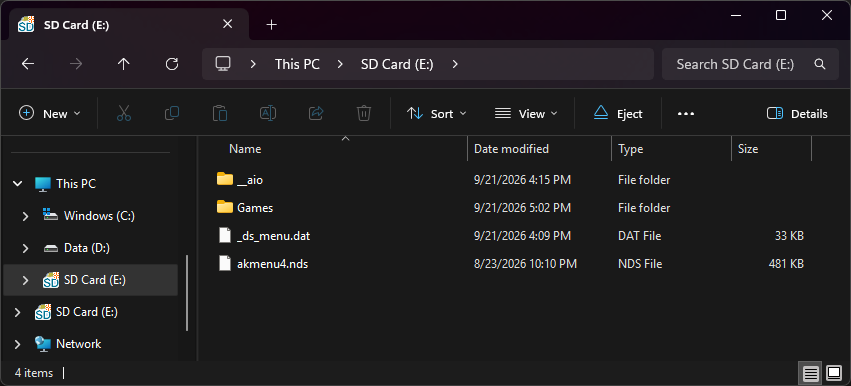The width and height of the screenshot is (851, 386).
Task: Expand Data (D:) in navigation pane
Action: click(x=25, y=248)
